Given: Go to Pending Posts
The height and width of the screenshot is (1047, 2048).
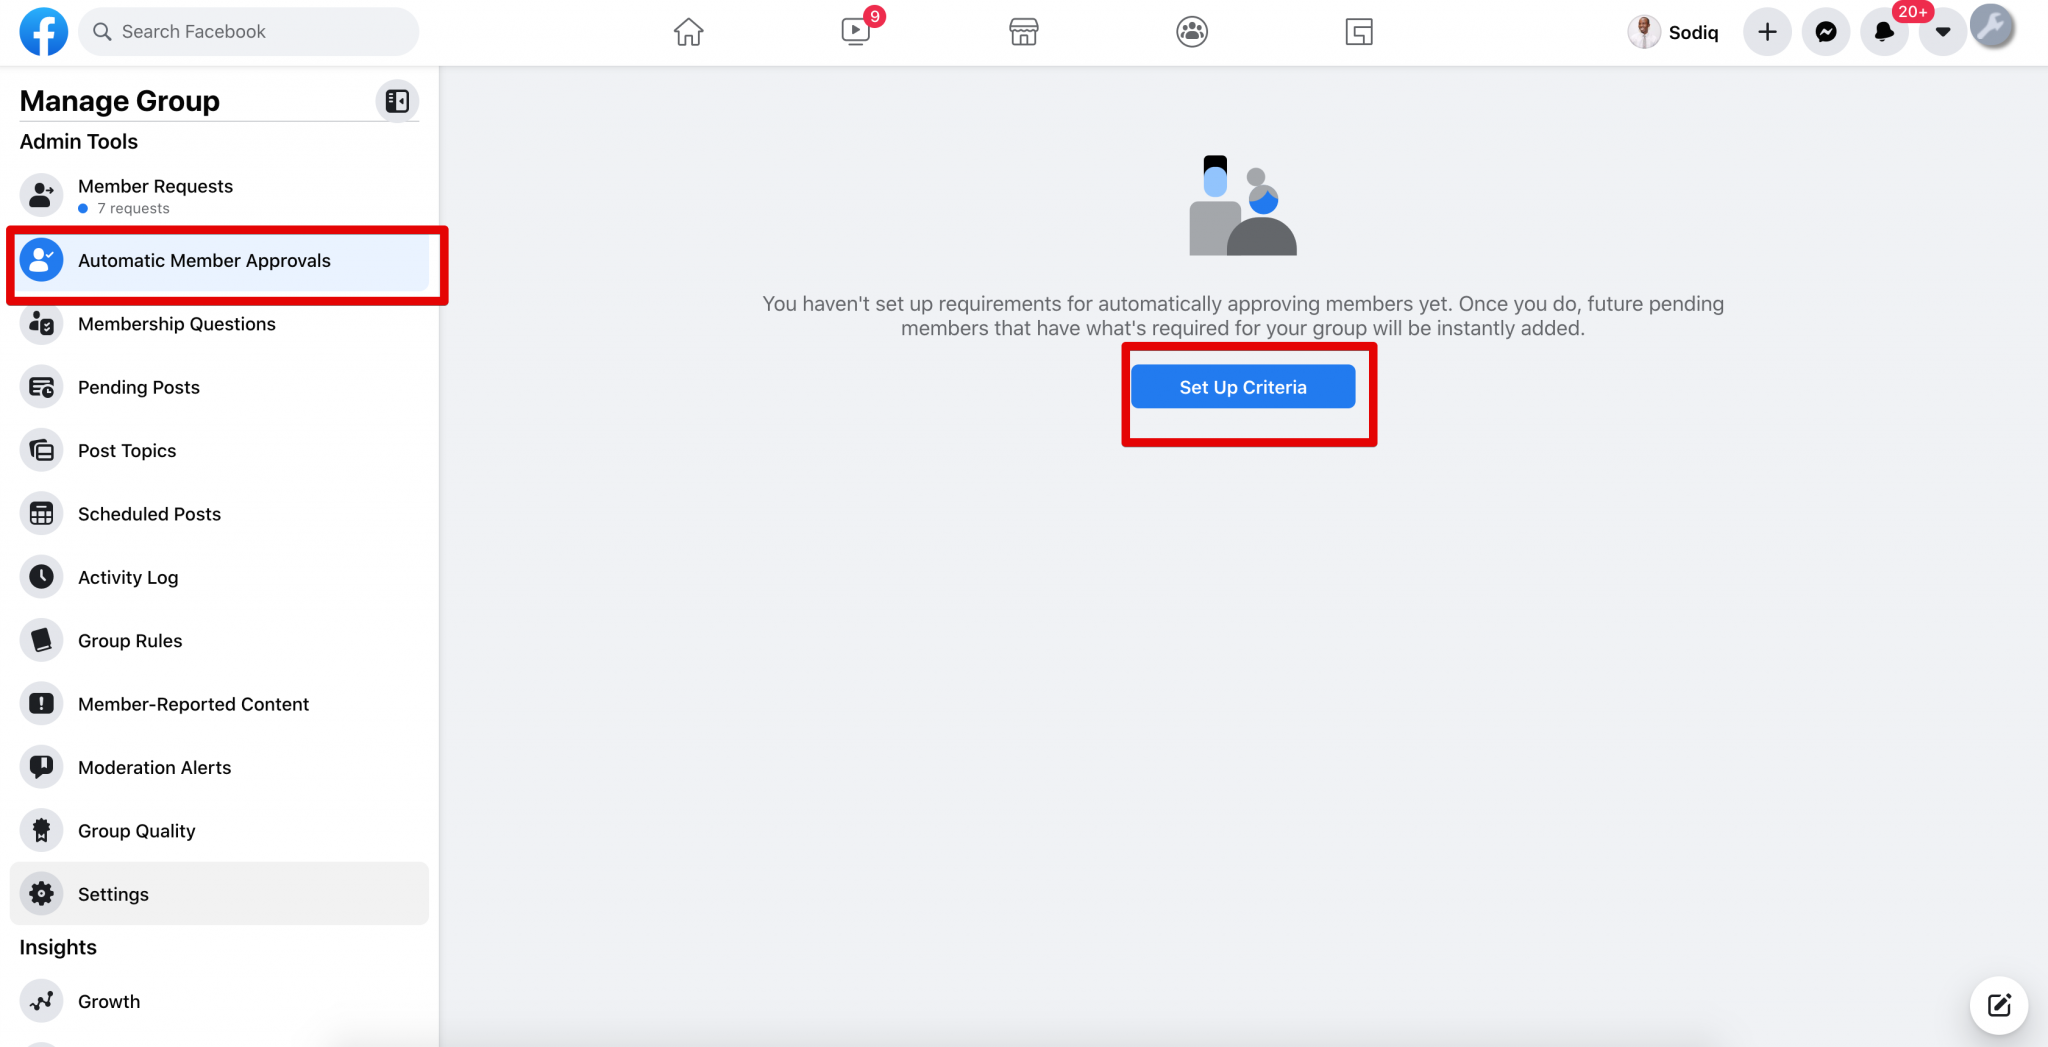Looking at the screenshot, I should [x=139, y=387].
